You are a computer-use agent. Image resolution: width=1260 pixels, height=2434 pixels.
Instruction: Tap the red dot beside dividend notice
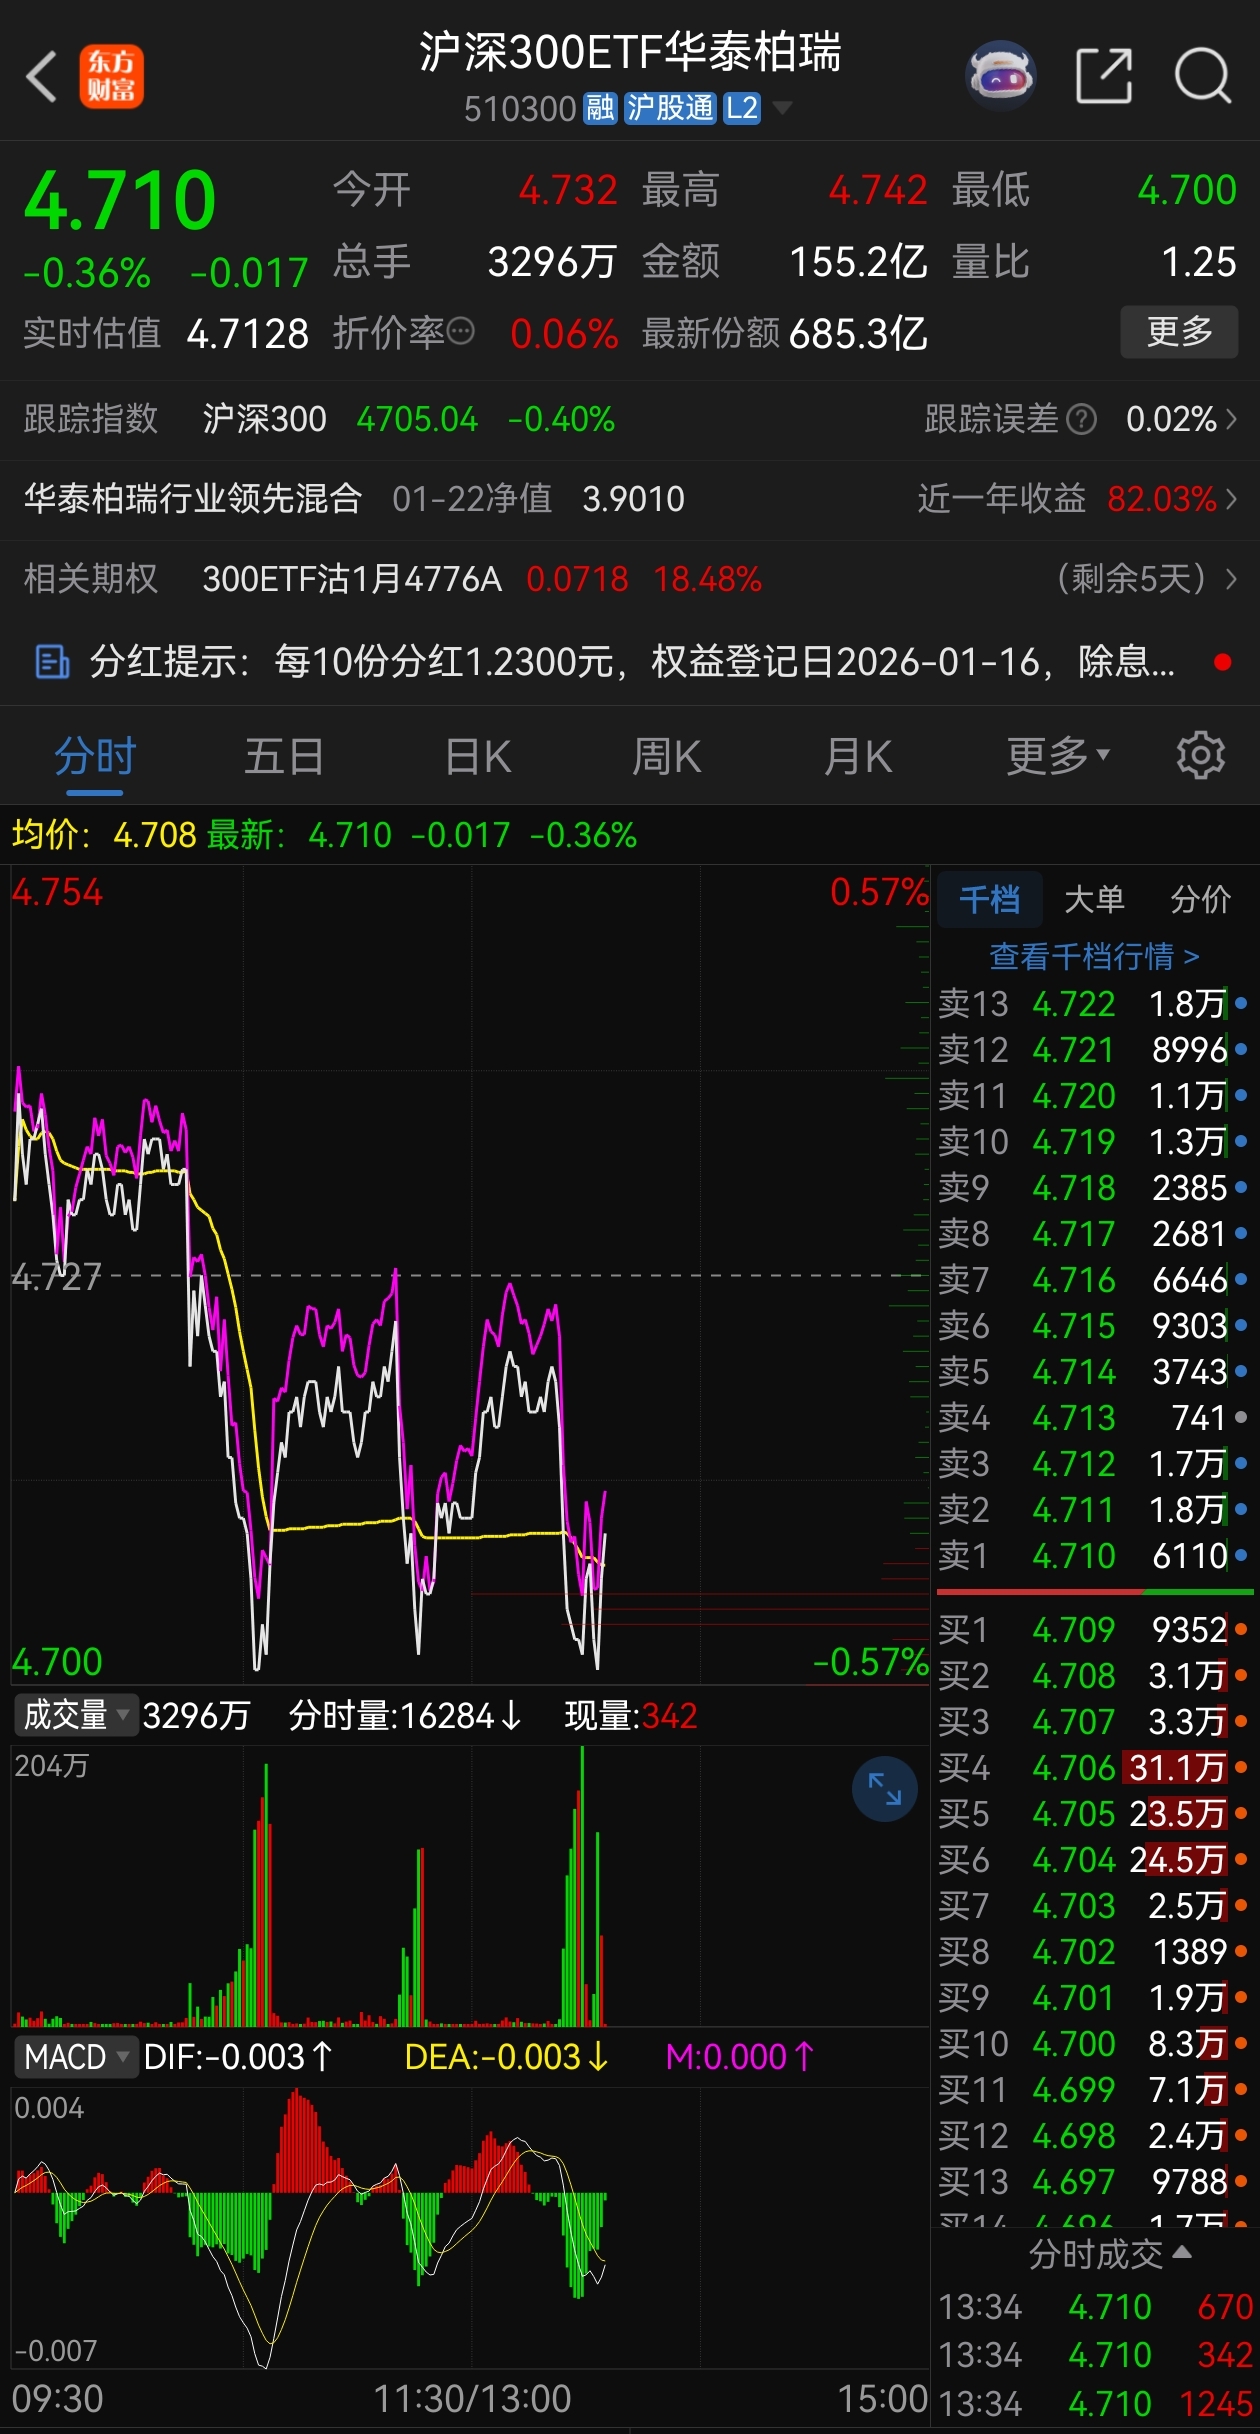tap(1222, 662)
